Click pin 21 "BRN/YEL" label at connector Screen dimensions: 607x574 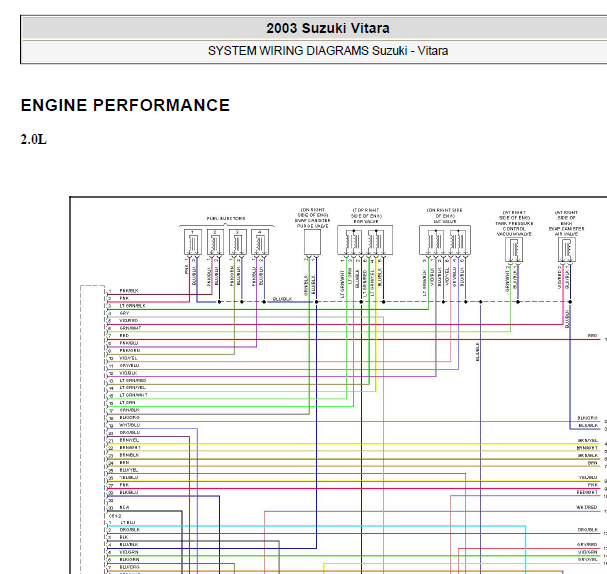[129, 440]
